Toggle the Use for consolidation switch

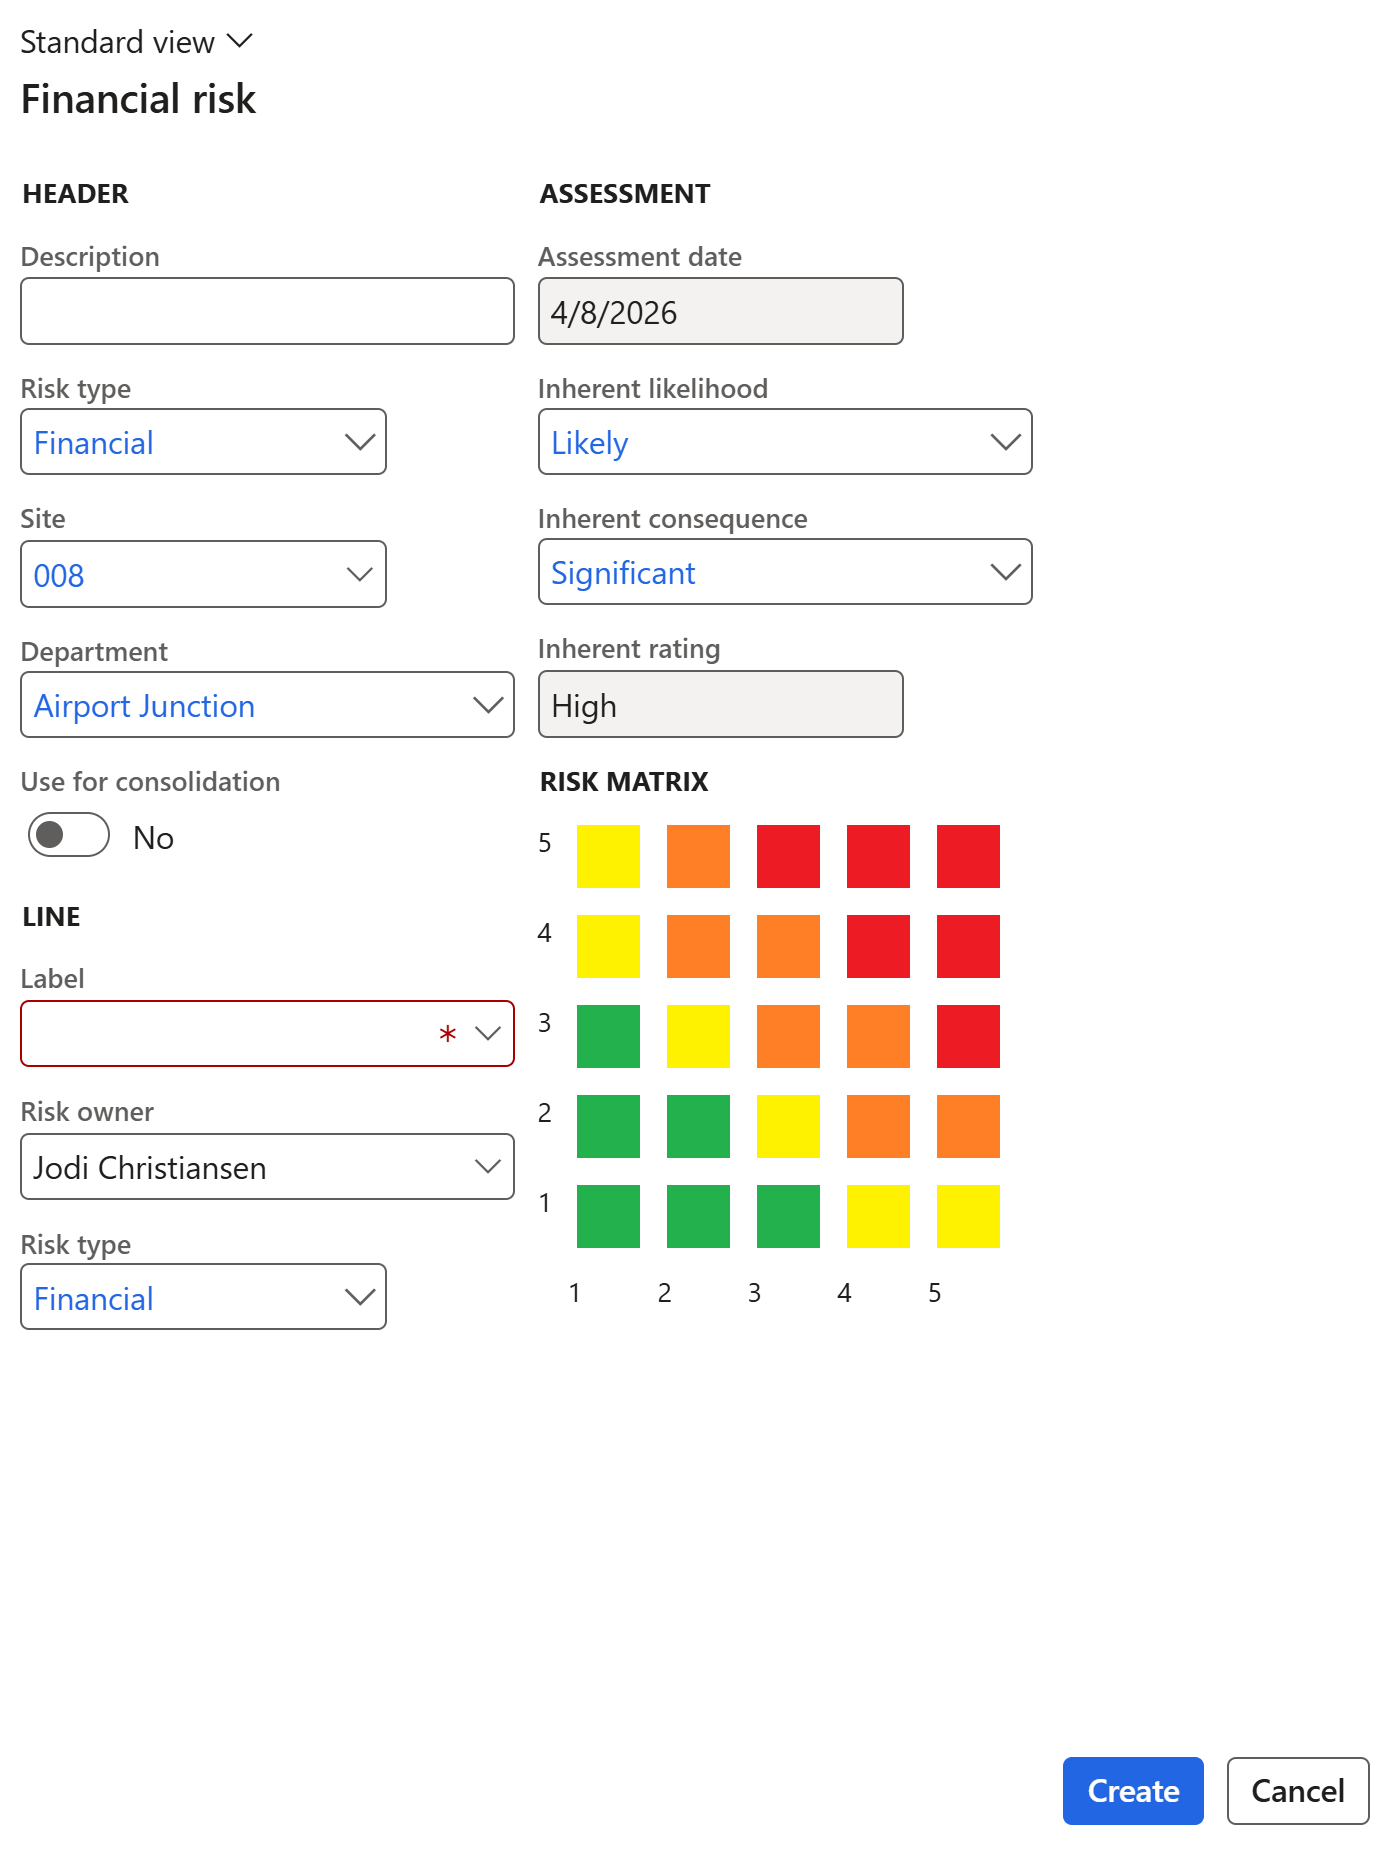tap(69, 835)
